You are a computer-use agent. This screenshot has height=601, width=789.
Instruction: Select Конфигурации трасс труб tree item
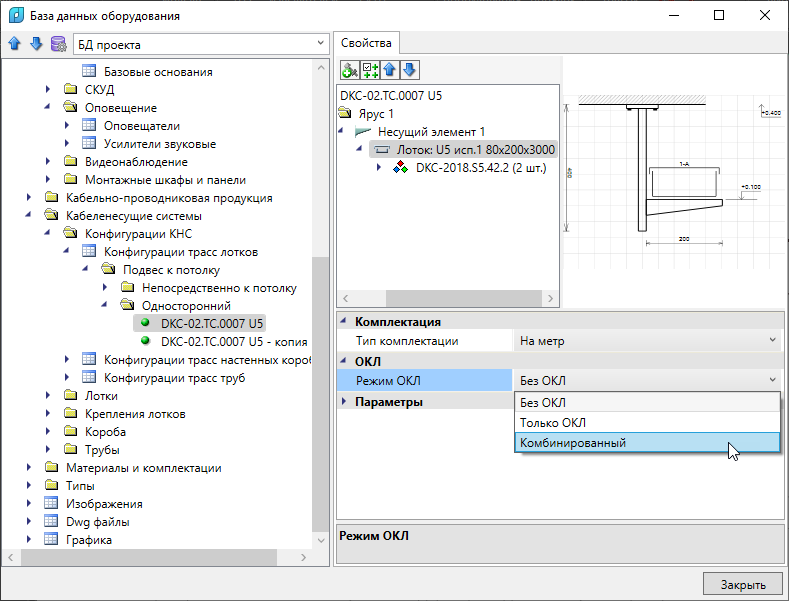pyautogui.click(x=174, y=378)
